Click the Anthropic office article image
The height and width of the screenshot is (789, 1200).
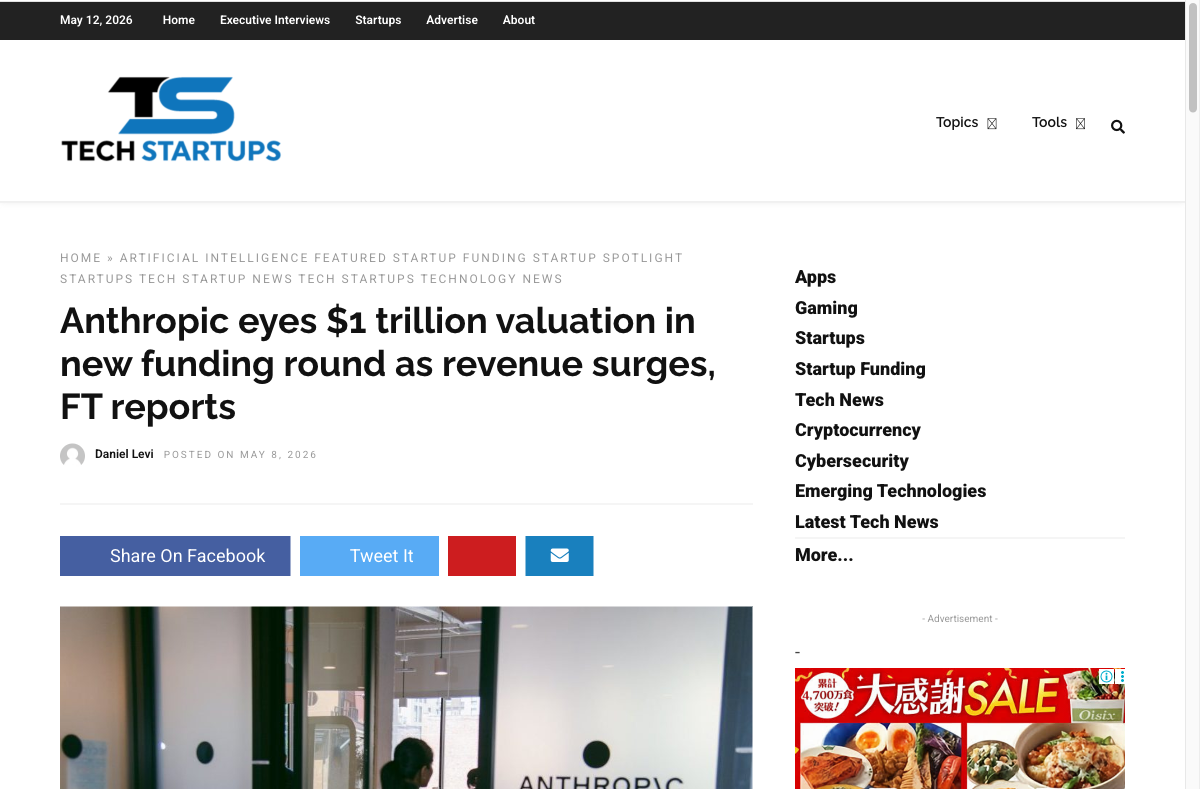(x=406, y=697)
